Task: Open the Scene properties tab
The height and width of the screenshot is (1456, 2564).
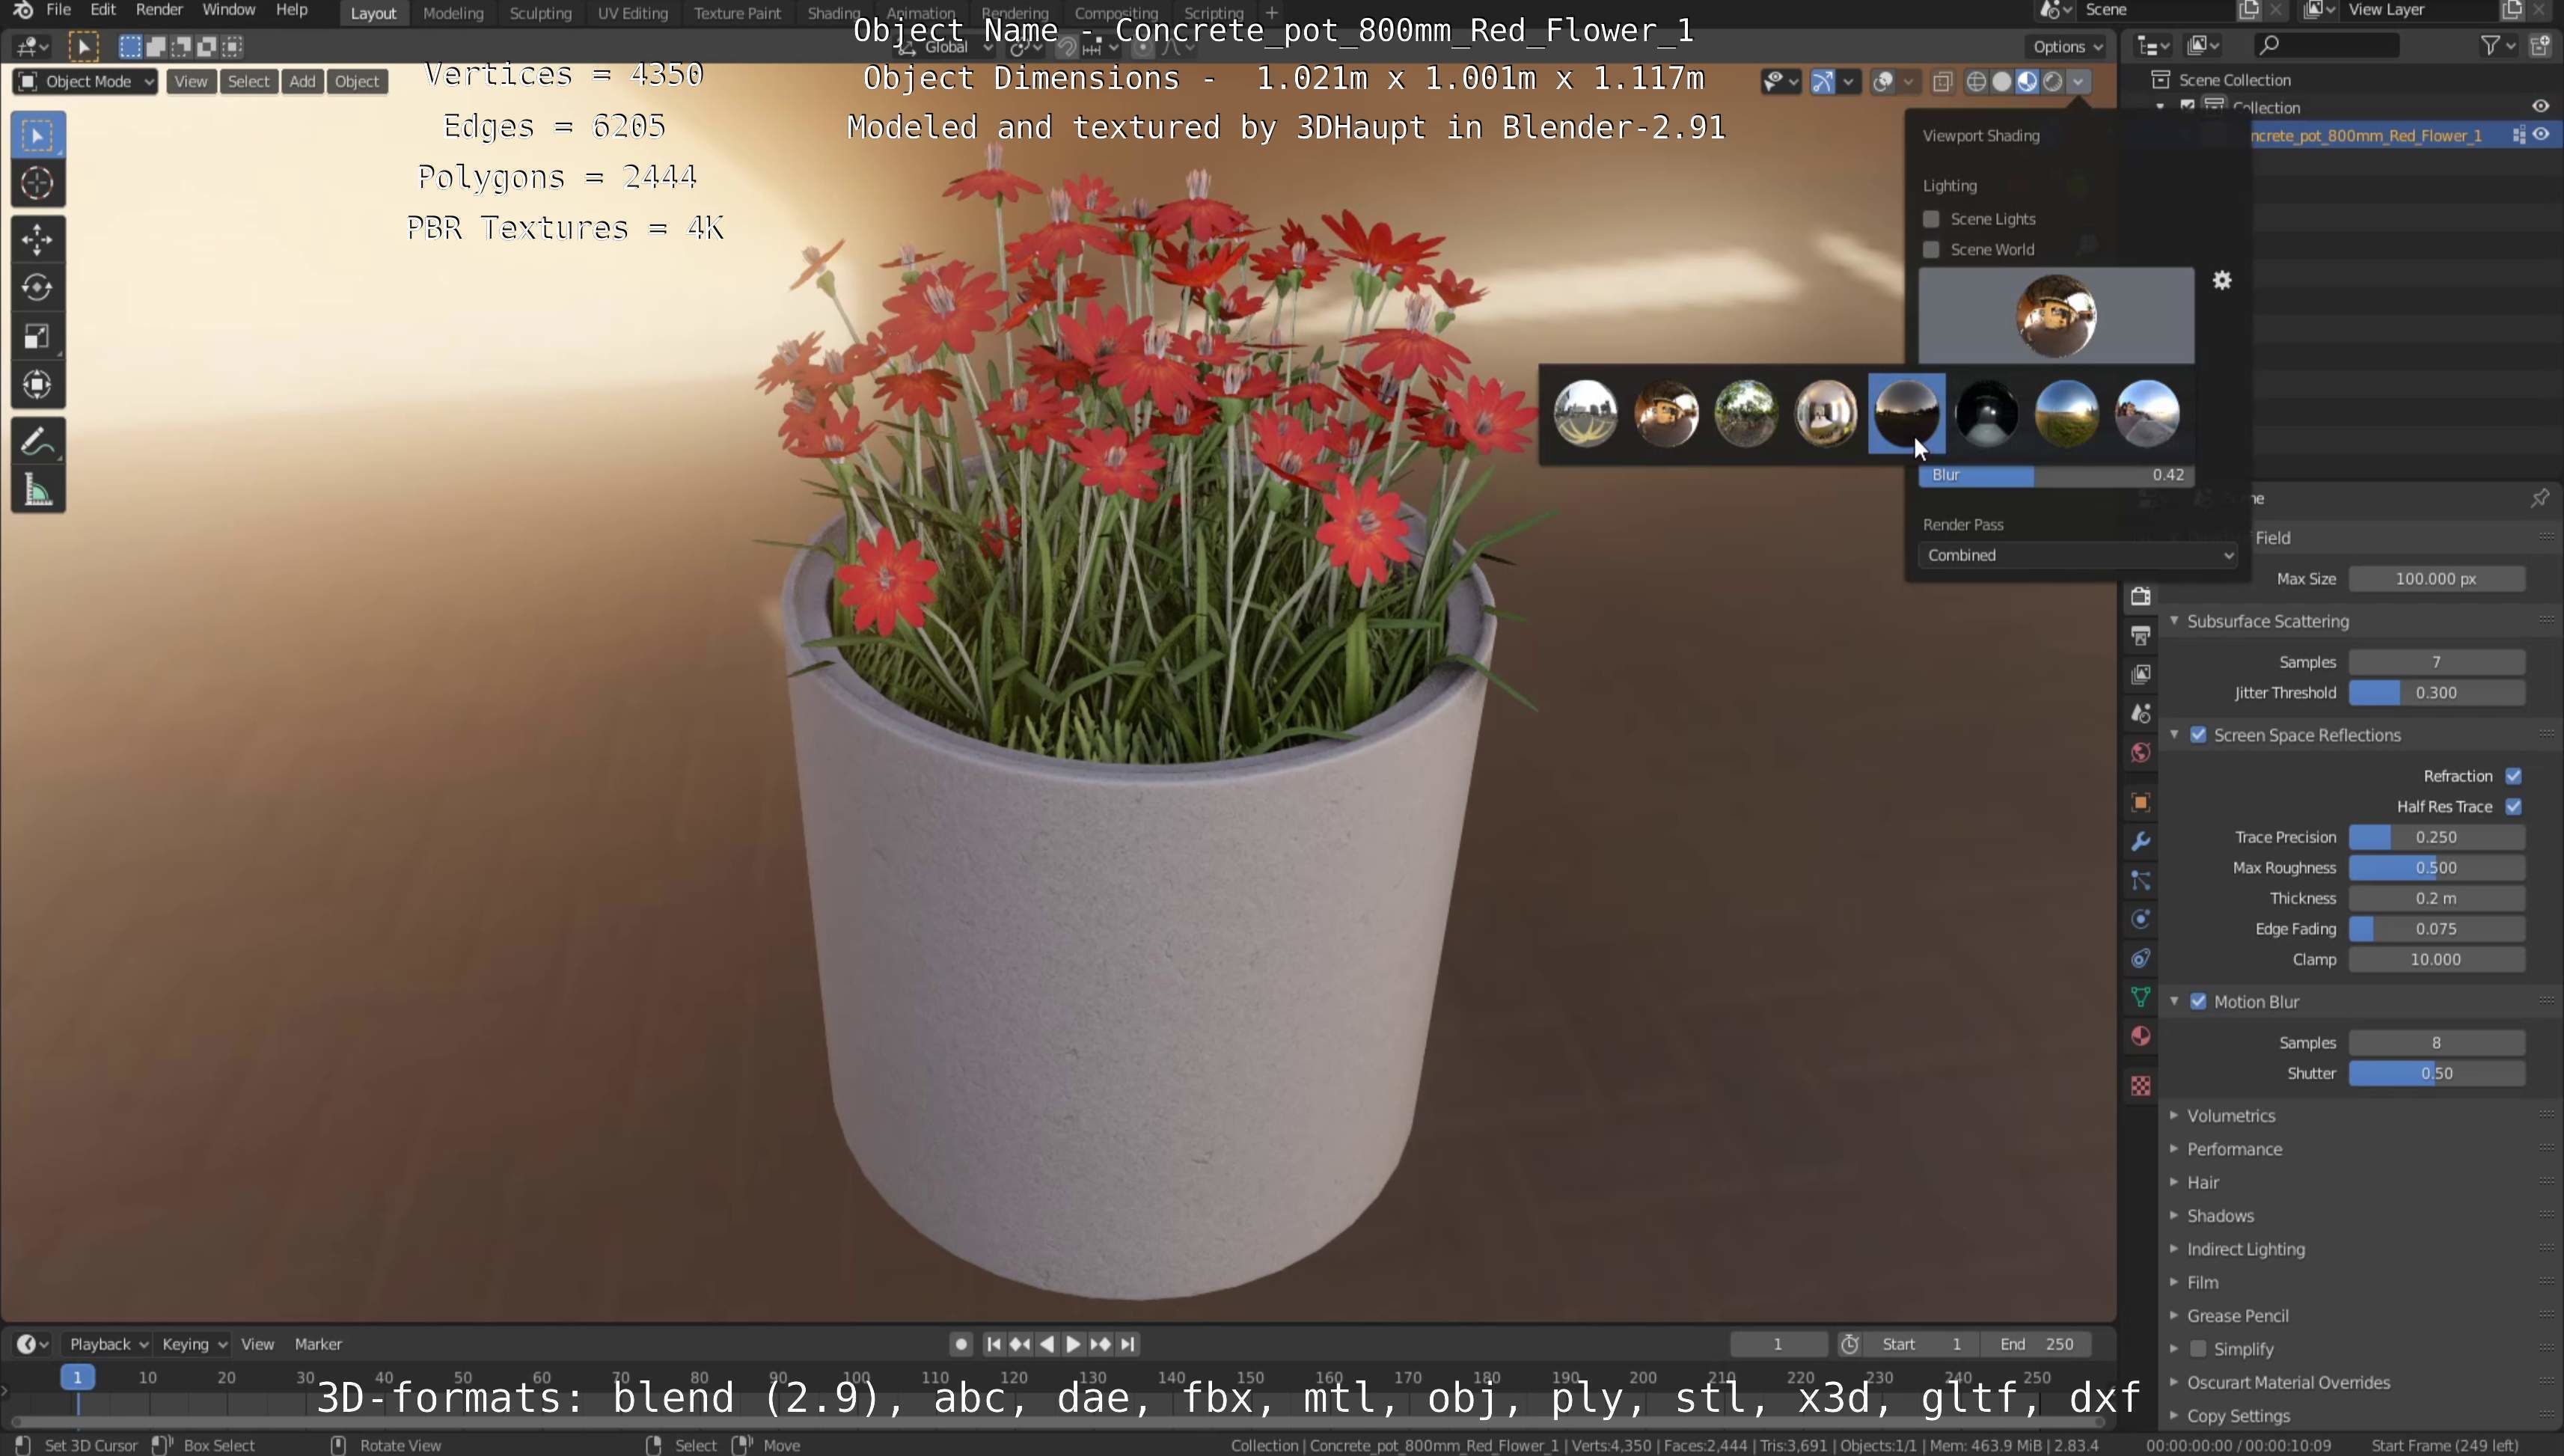Action: tap(2140, 714)
